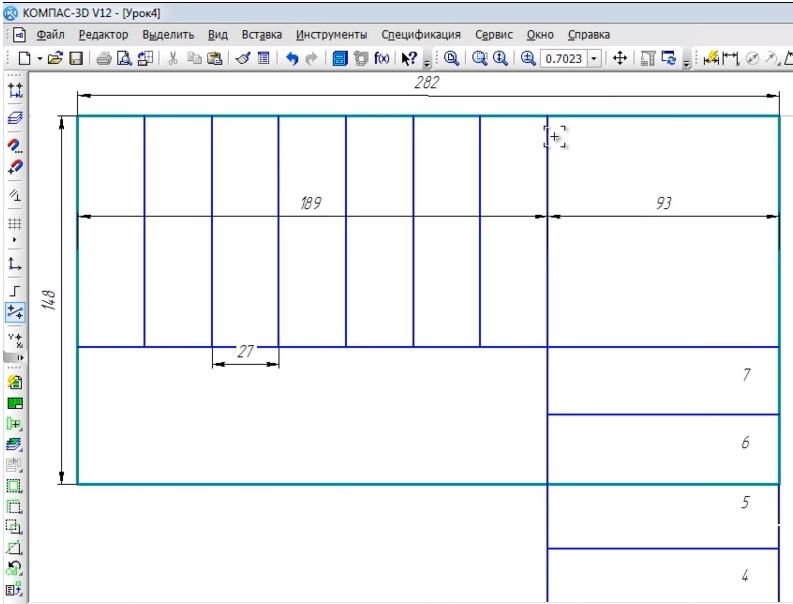Open the layers manager icon

coord(14,118)
